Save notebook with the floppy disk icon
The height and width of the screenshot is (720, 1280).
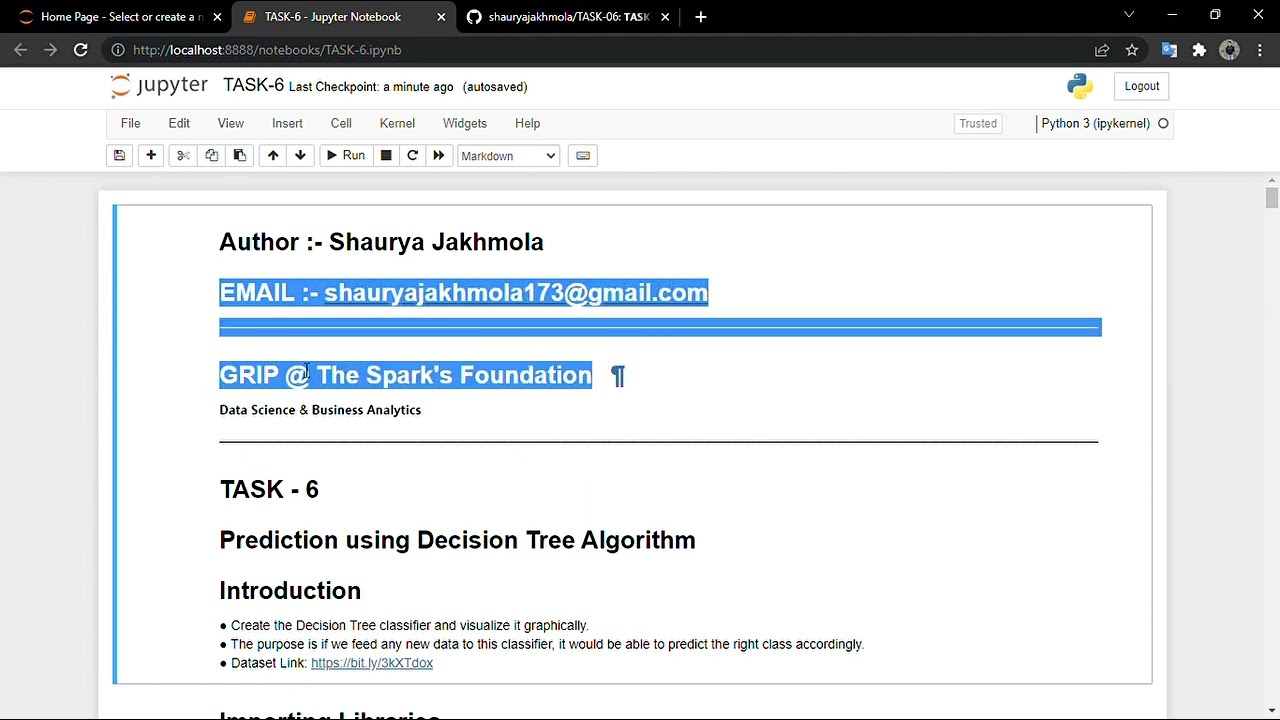click(119, 156)
